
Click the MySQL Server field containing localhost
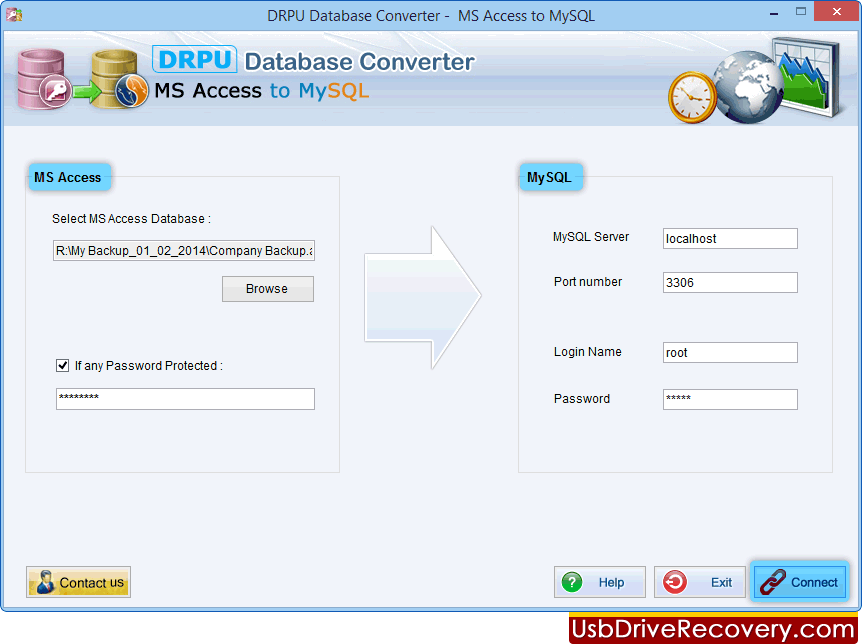730,239
